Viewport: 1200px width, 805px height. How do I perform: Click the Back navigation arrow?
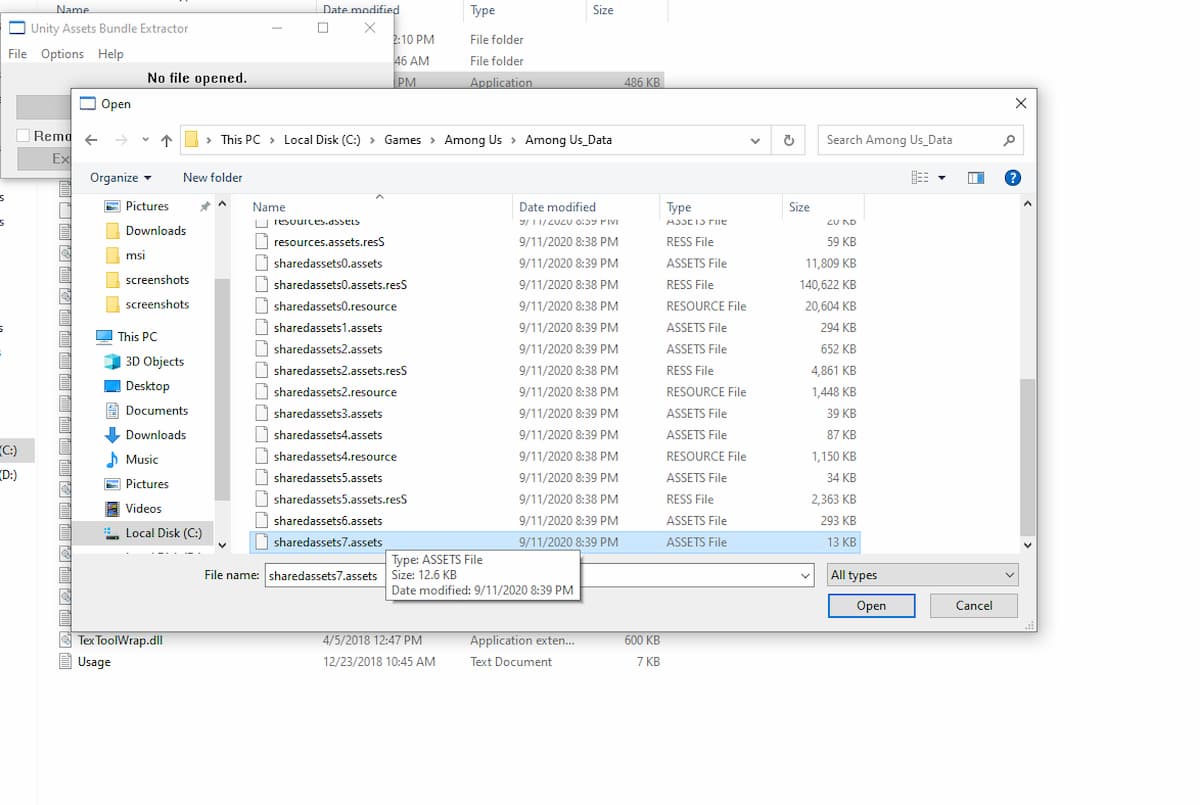(x=91, y=140)
